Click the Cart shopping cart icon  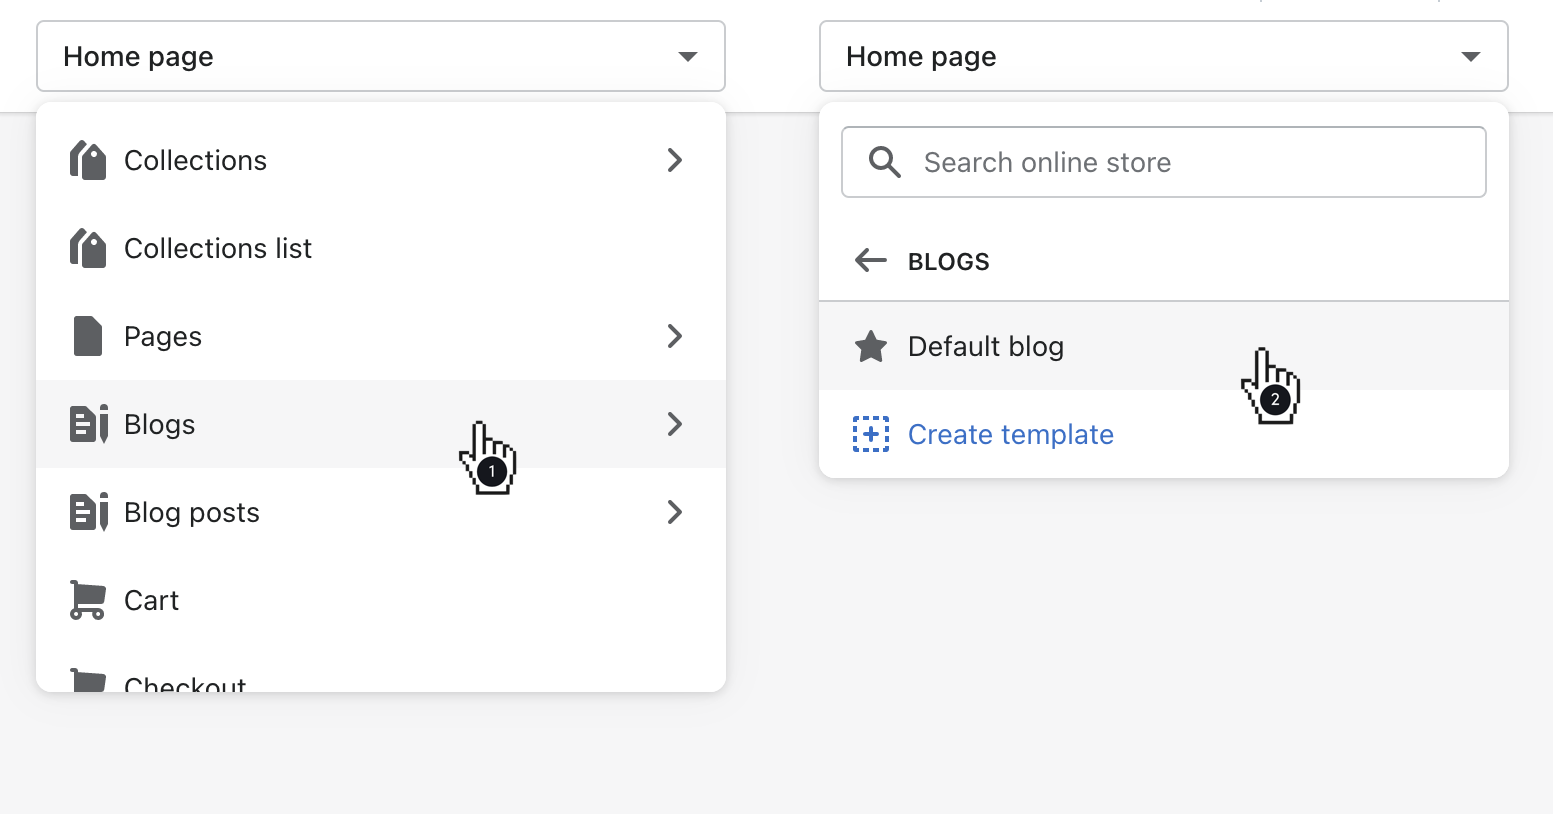87,600
